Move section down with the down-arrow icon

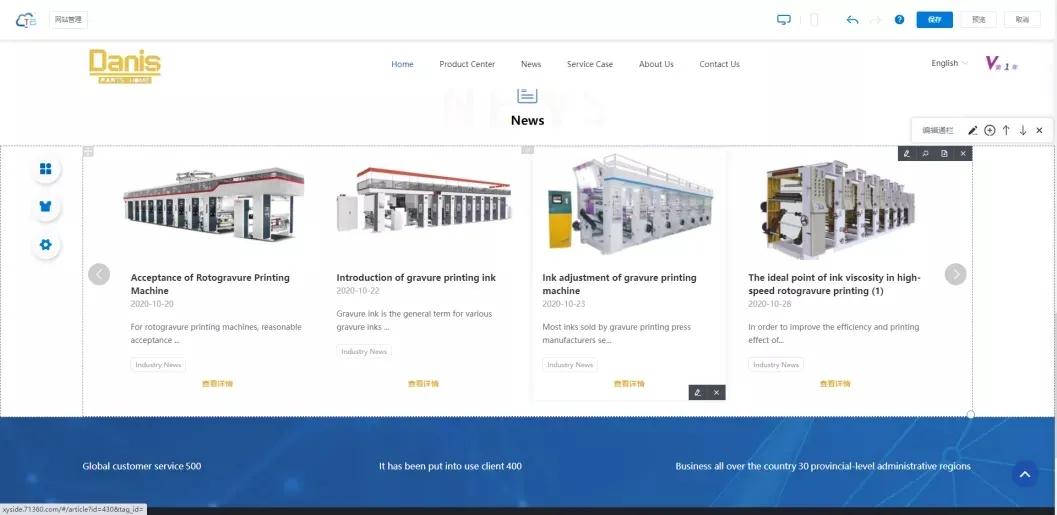(1023, 130)
